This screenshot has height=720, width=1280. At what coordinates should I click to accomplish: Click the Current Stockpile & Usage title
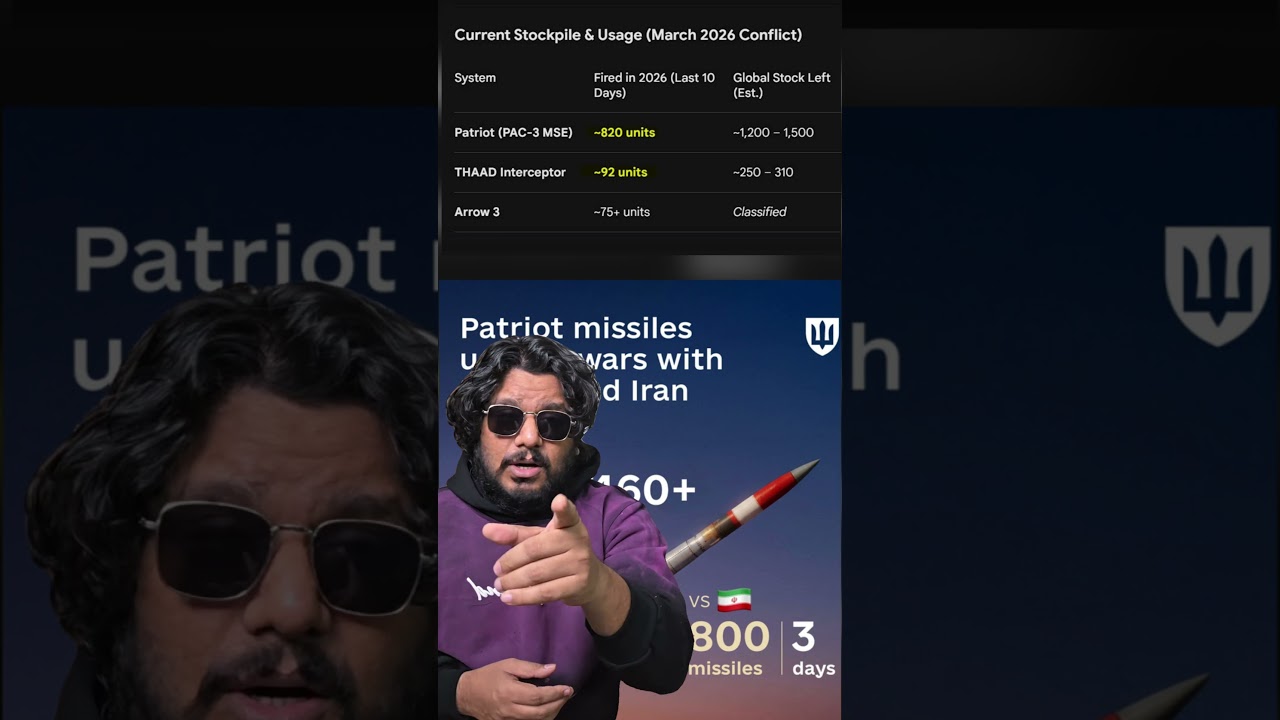click(x=628, y=34)
